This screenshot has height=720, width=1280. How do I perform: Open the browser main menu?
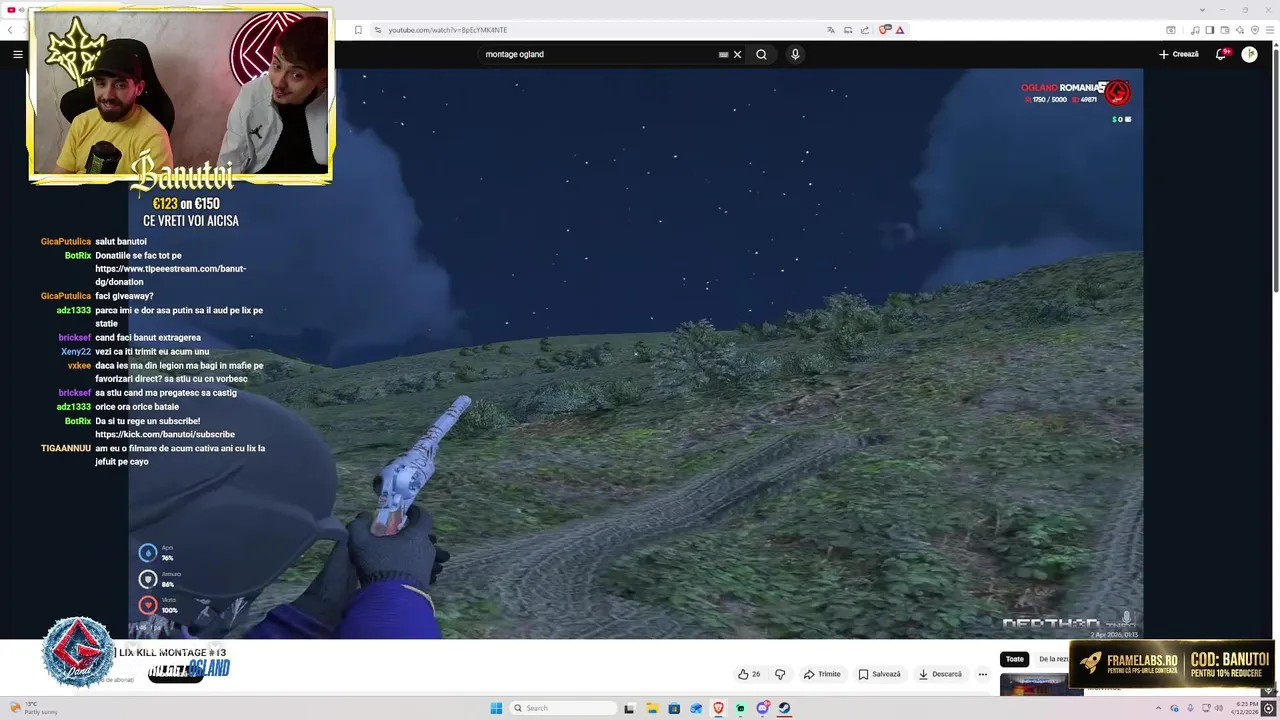coord(1269,30)
